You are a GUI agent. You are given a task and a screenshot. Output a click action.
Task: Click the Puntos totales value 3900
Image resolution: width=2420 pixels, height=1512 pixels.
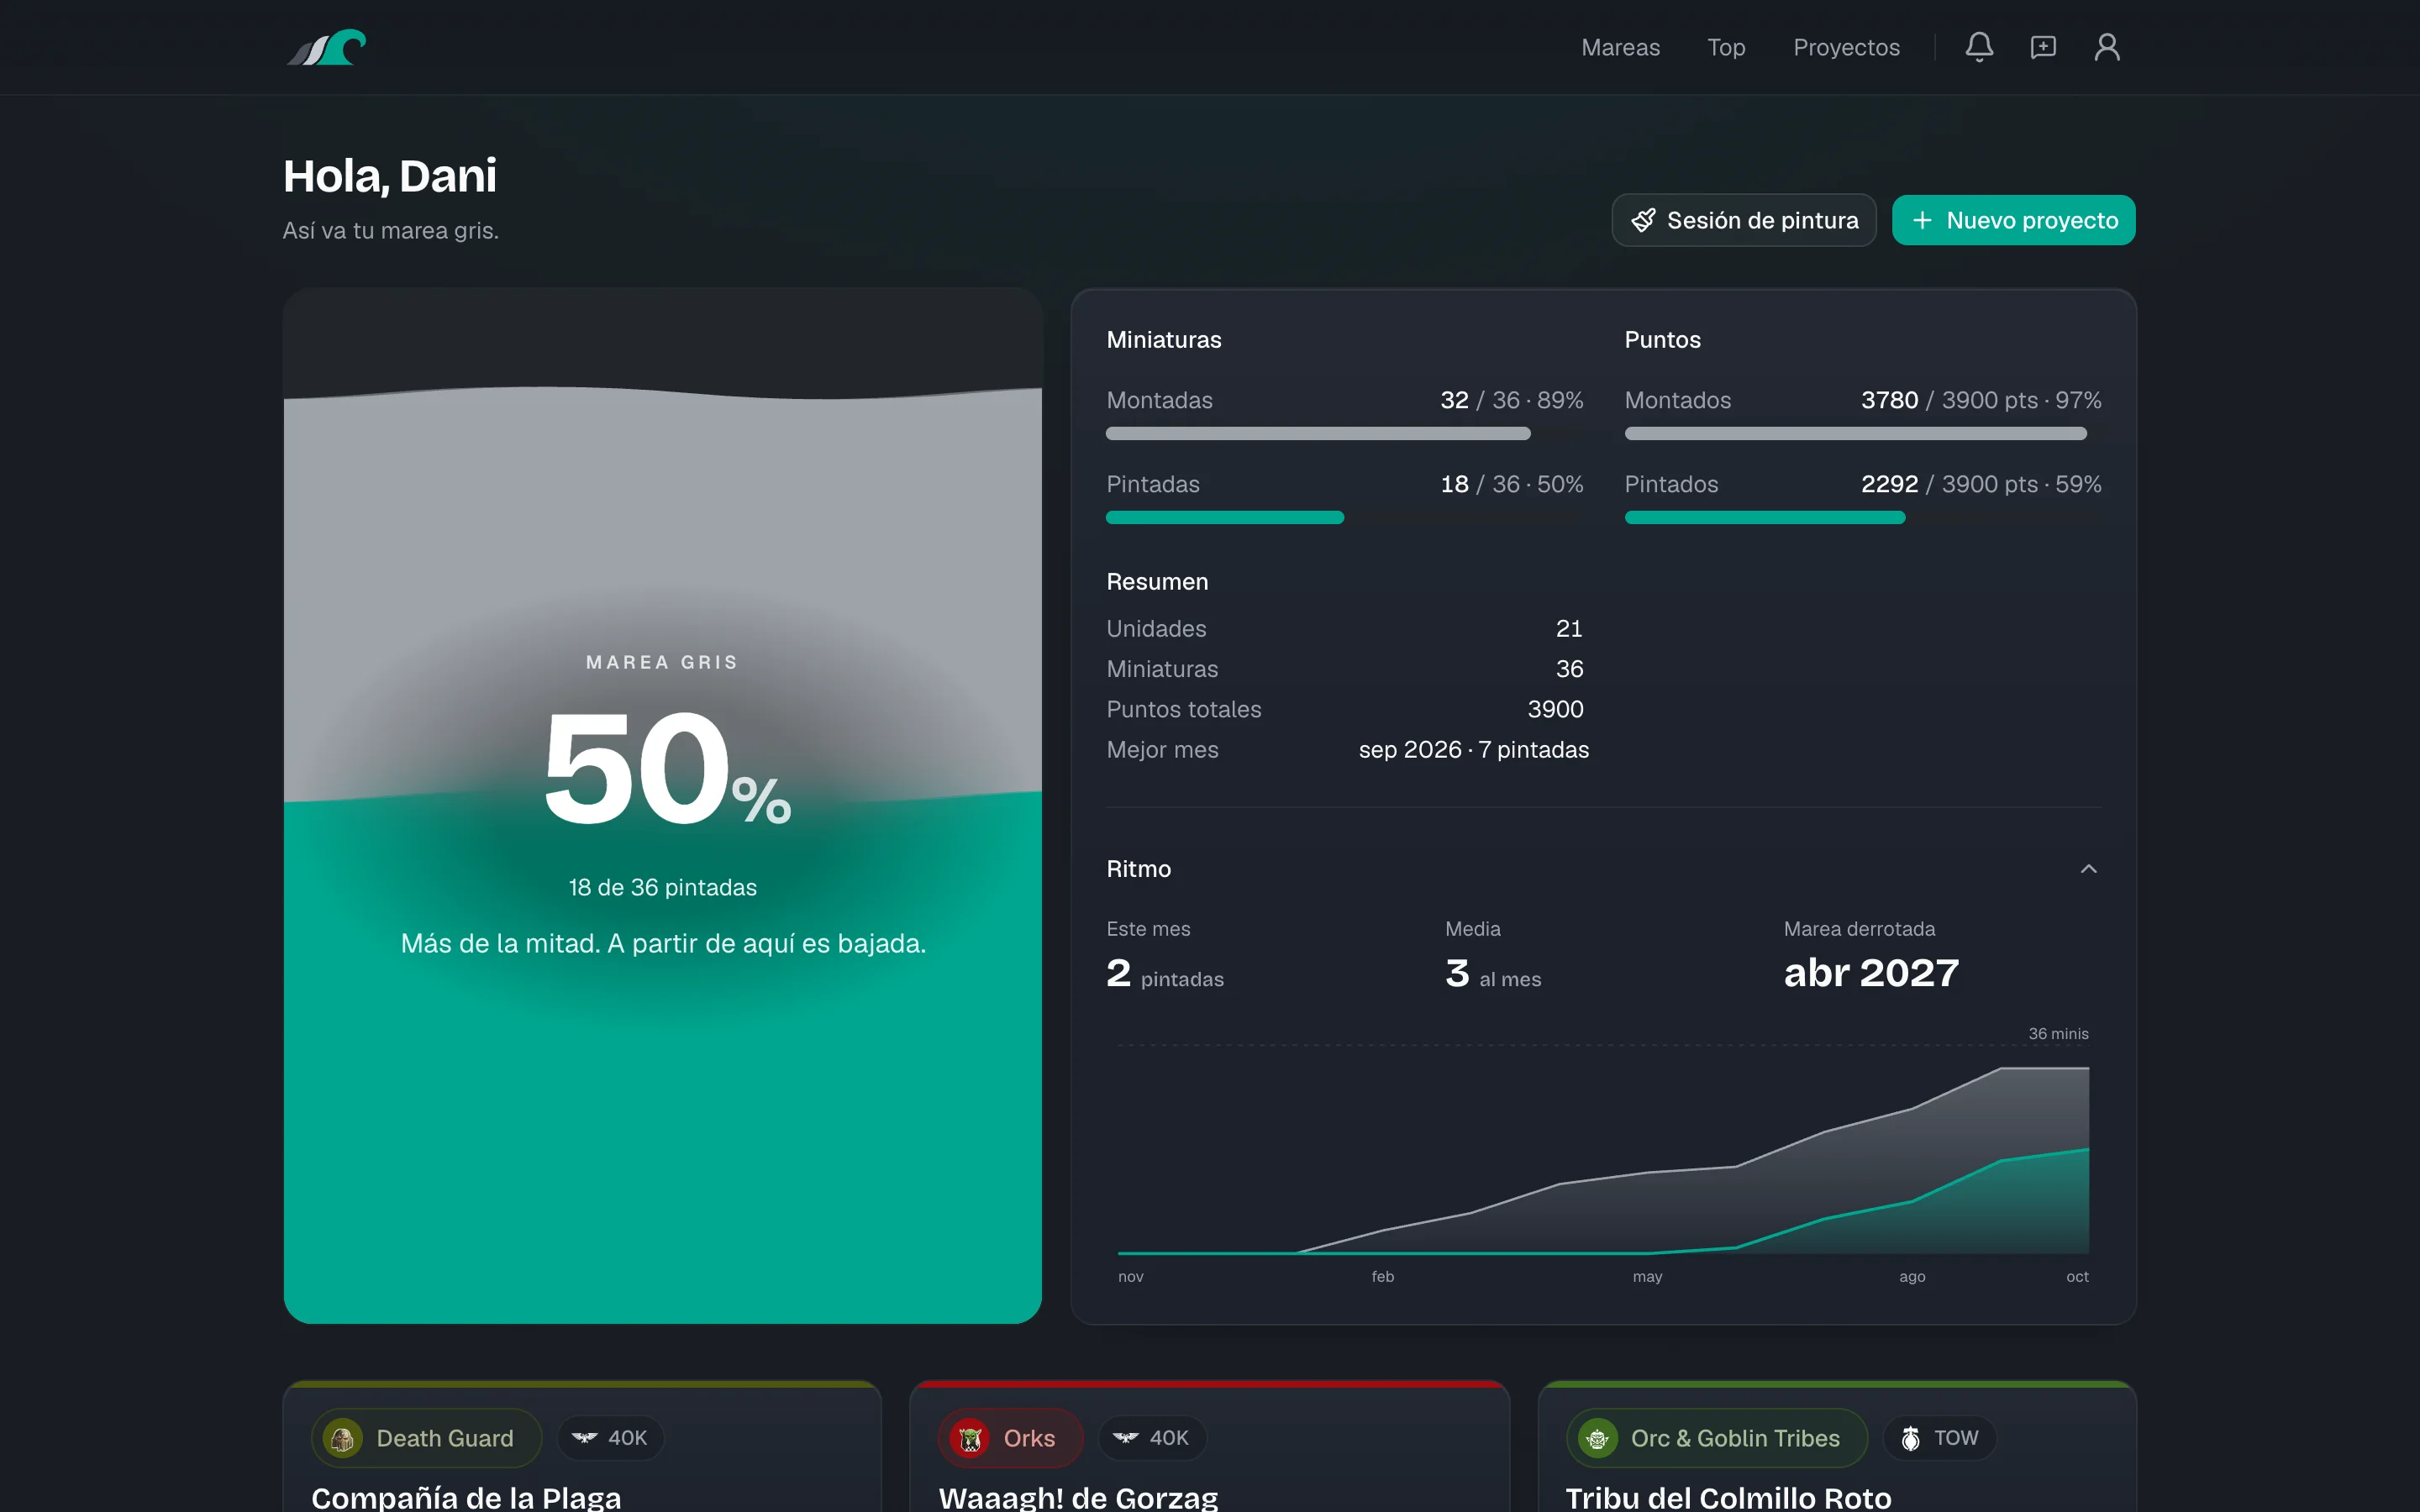tap(1555, 709)
